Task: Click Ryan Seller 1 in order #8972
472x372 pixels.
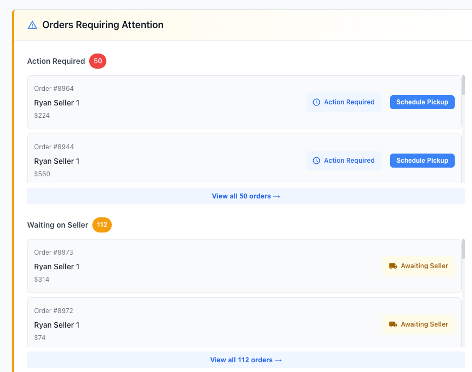Action: click(57, 325)
